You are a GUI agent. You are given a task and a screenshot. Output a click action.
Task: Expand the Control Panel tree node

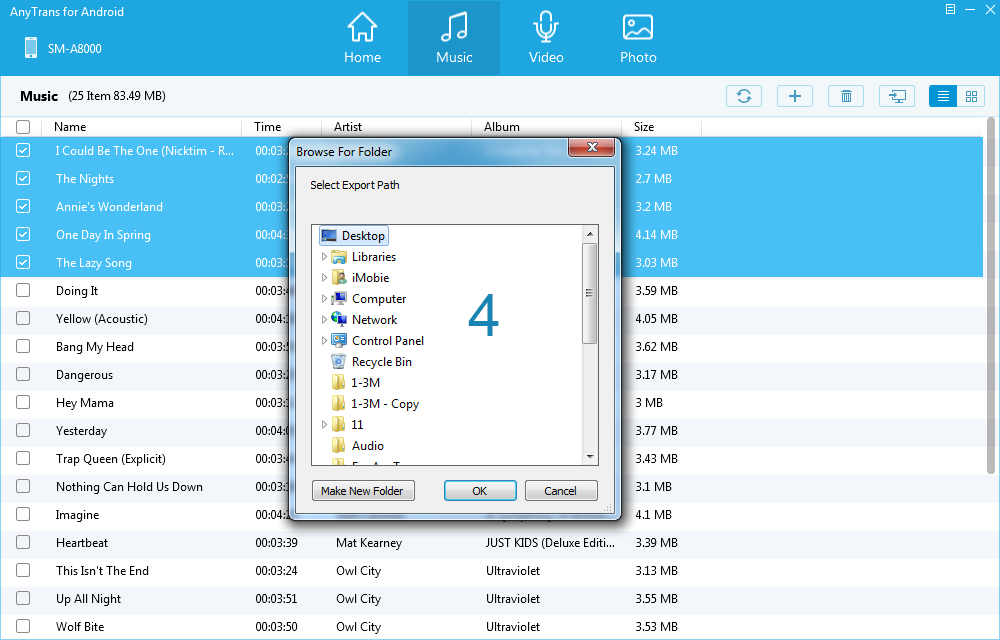(x=324, y=341)
